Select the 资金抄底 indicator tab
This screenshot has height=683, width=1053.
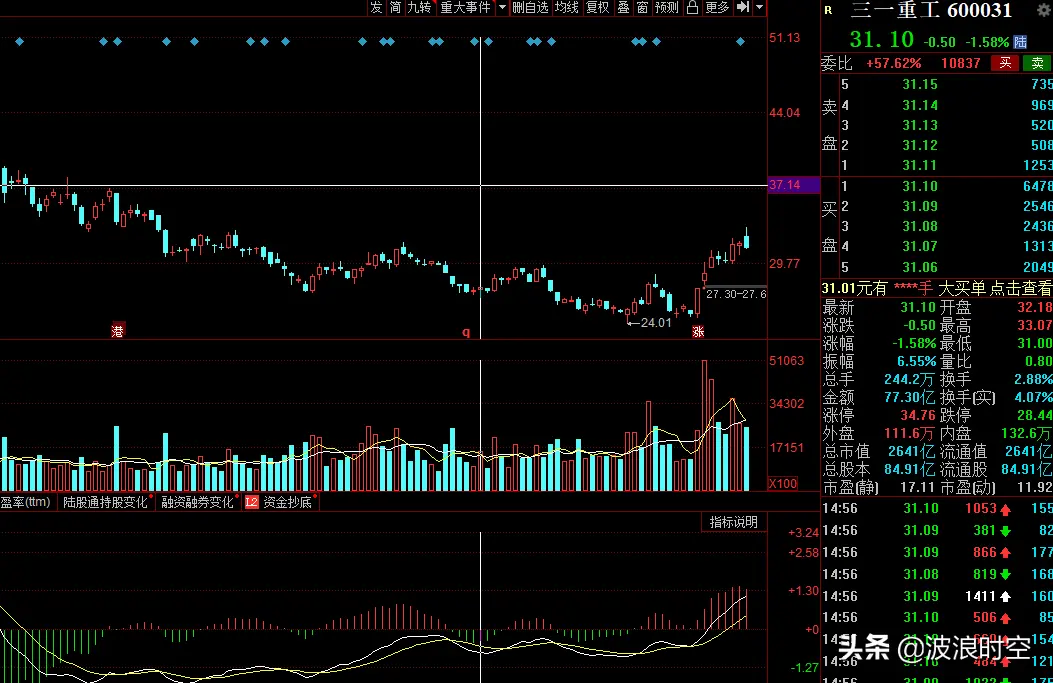(287, 502)
